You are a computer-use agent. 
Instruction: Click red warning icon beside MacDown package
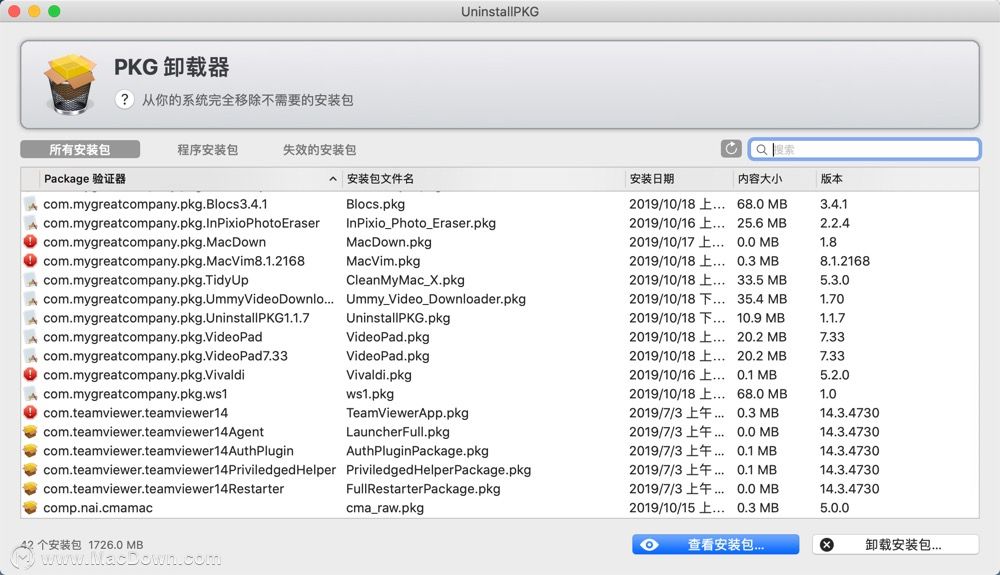pyautogui.click(x=30, y=242)
